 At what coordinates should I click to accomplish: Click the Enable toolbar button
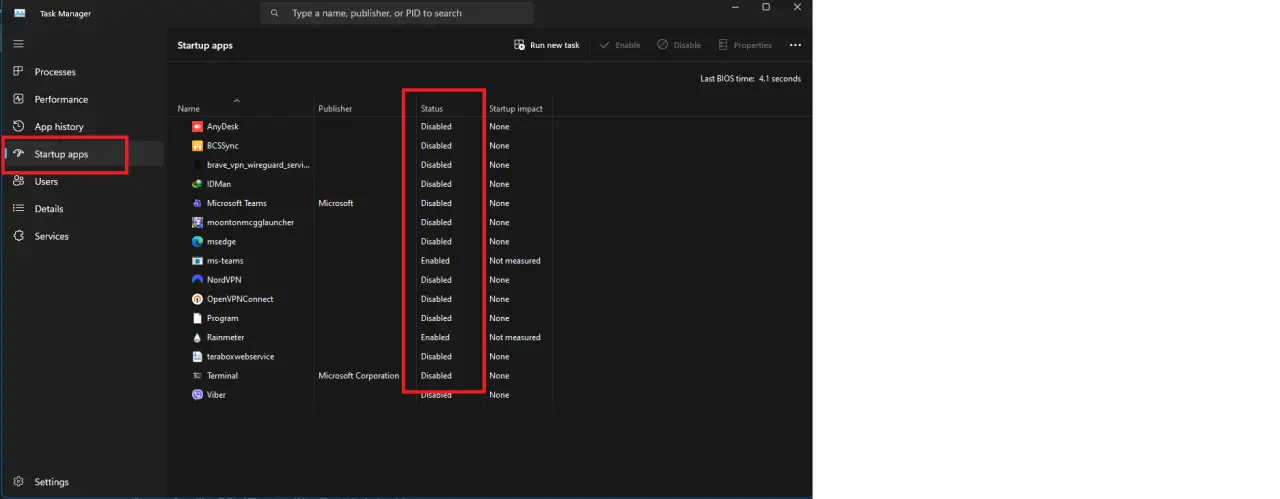point(620,45)
